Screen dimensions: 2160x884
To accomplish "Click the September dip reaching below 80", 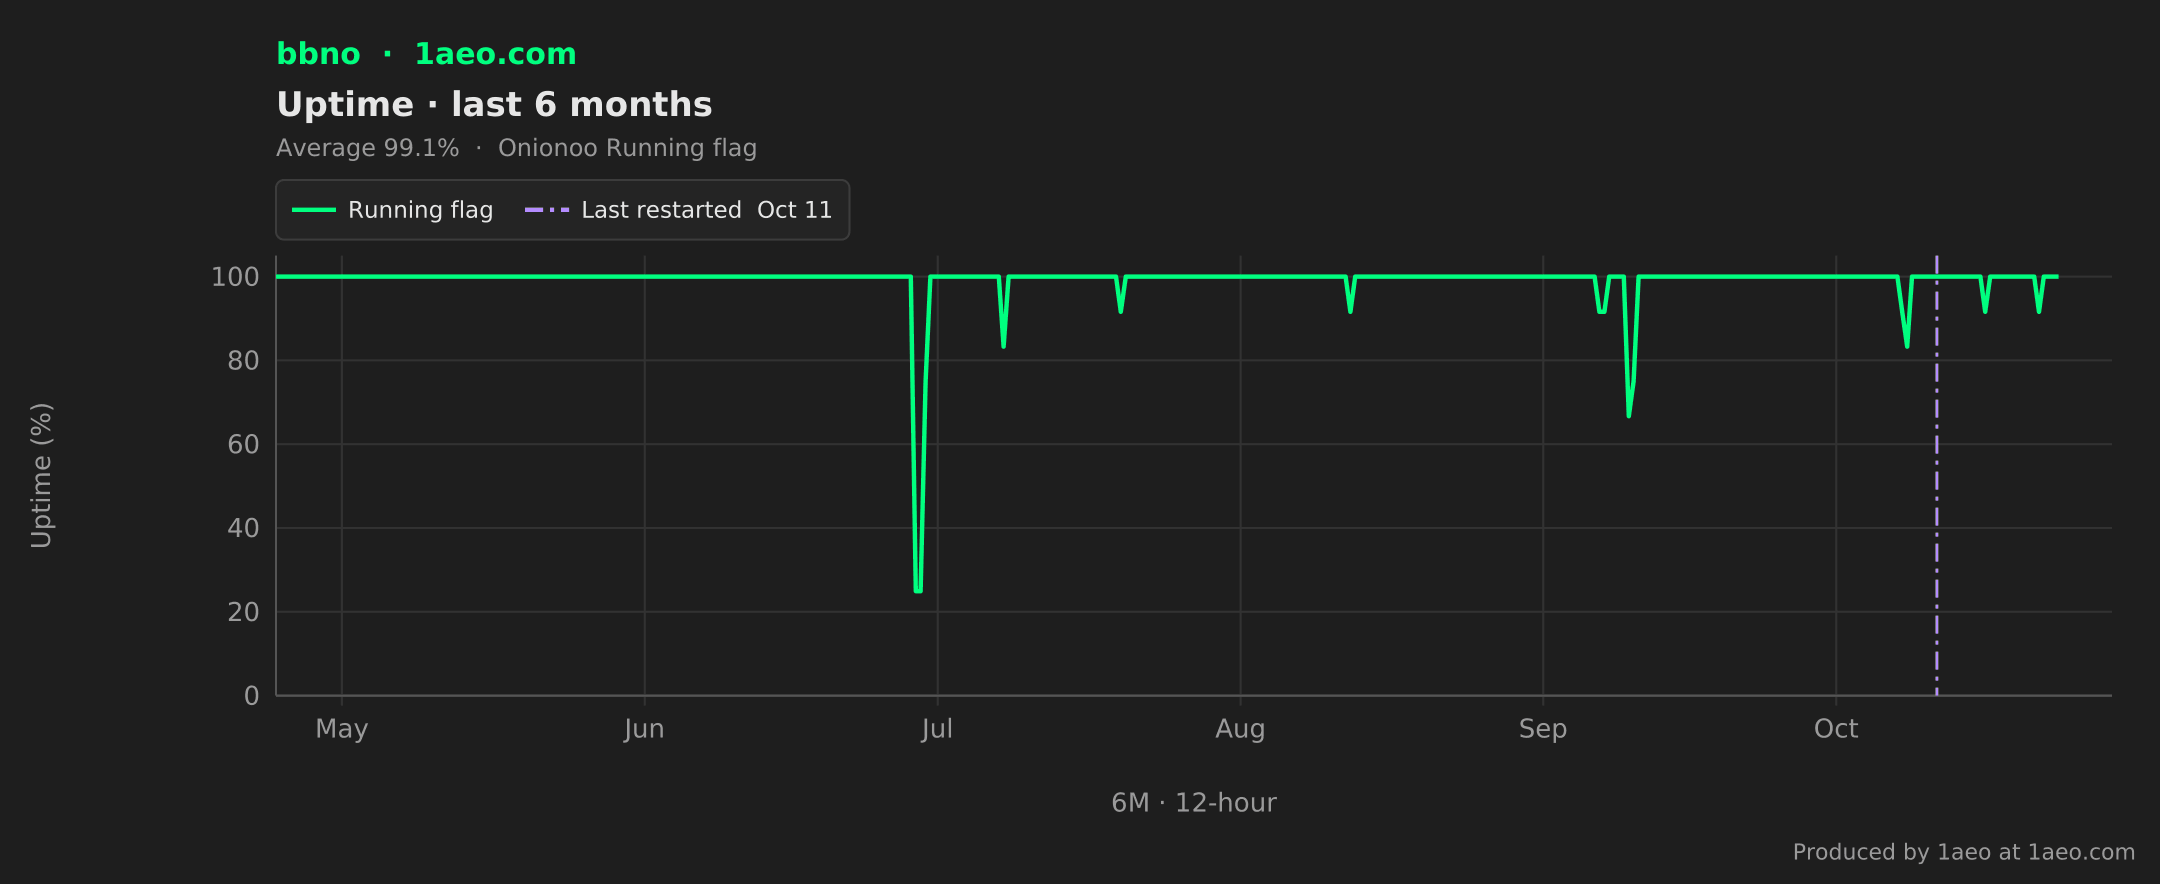I will pyautogui.click(x=1629, y=414).
